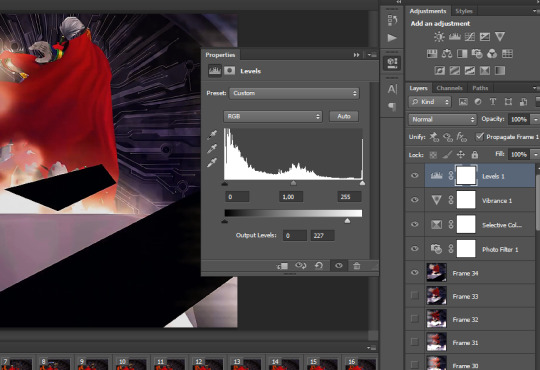Switch to the Styles tab
Image resolution: width=540 pixels, height=370 pixels.
tap(464, 11)
